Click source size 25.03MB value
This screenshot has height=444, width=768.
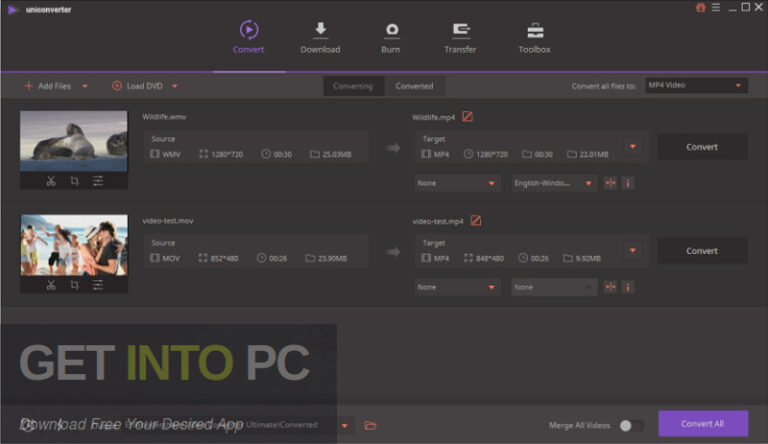[x=336, y=154]
